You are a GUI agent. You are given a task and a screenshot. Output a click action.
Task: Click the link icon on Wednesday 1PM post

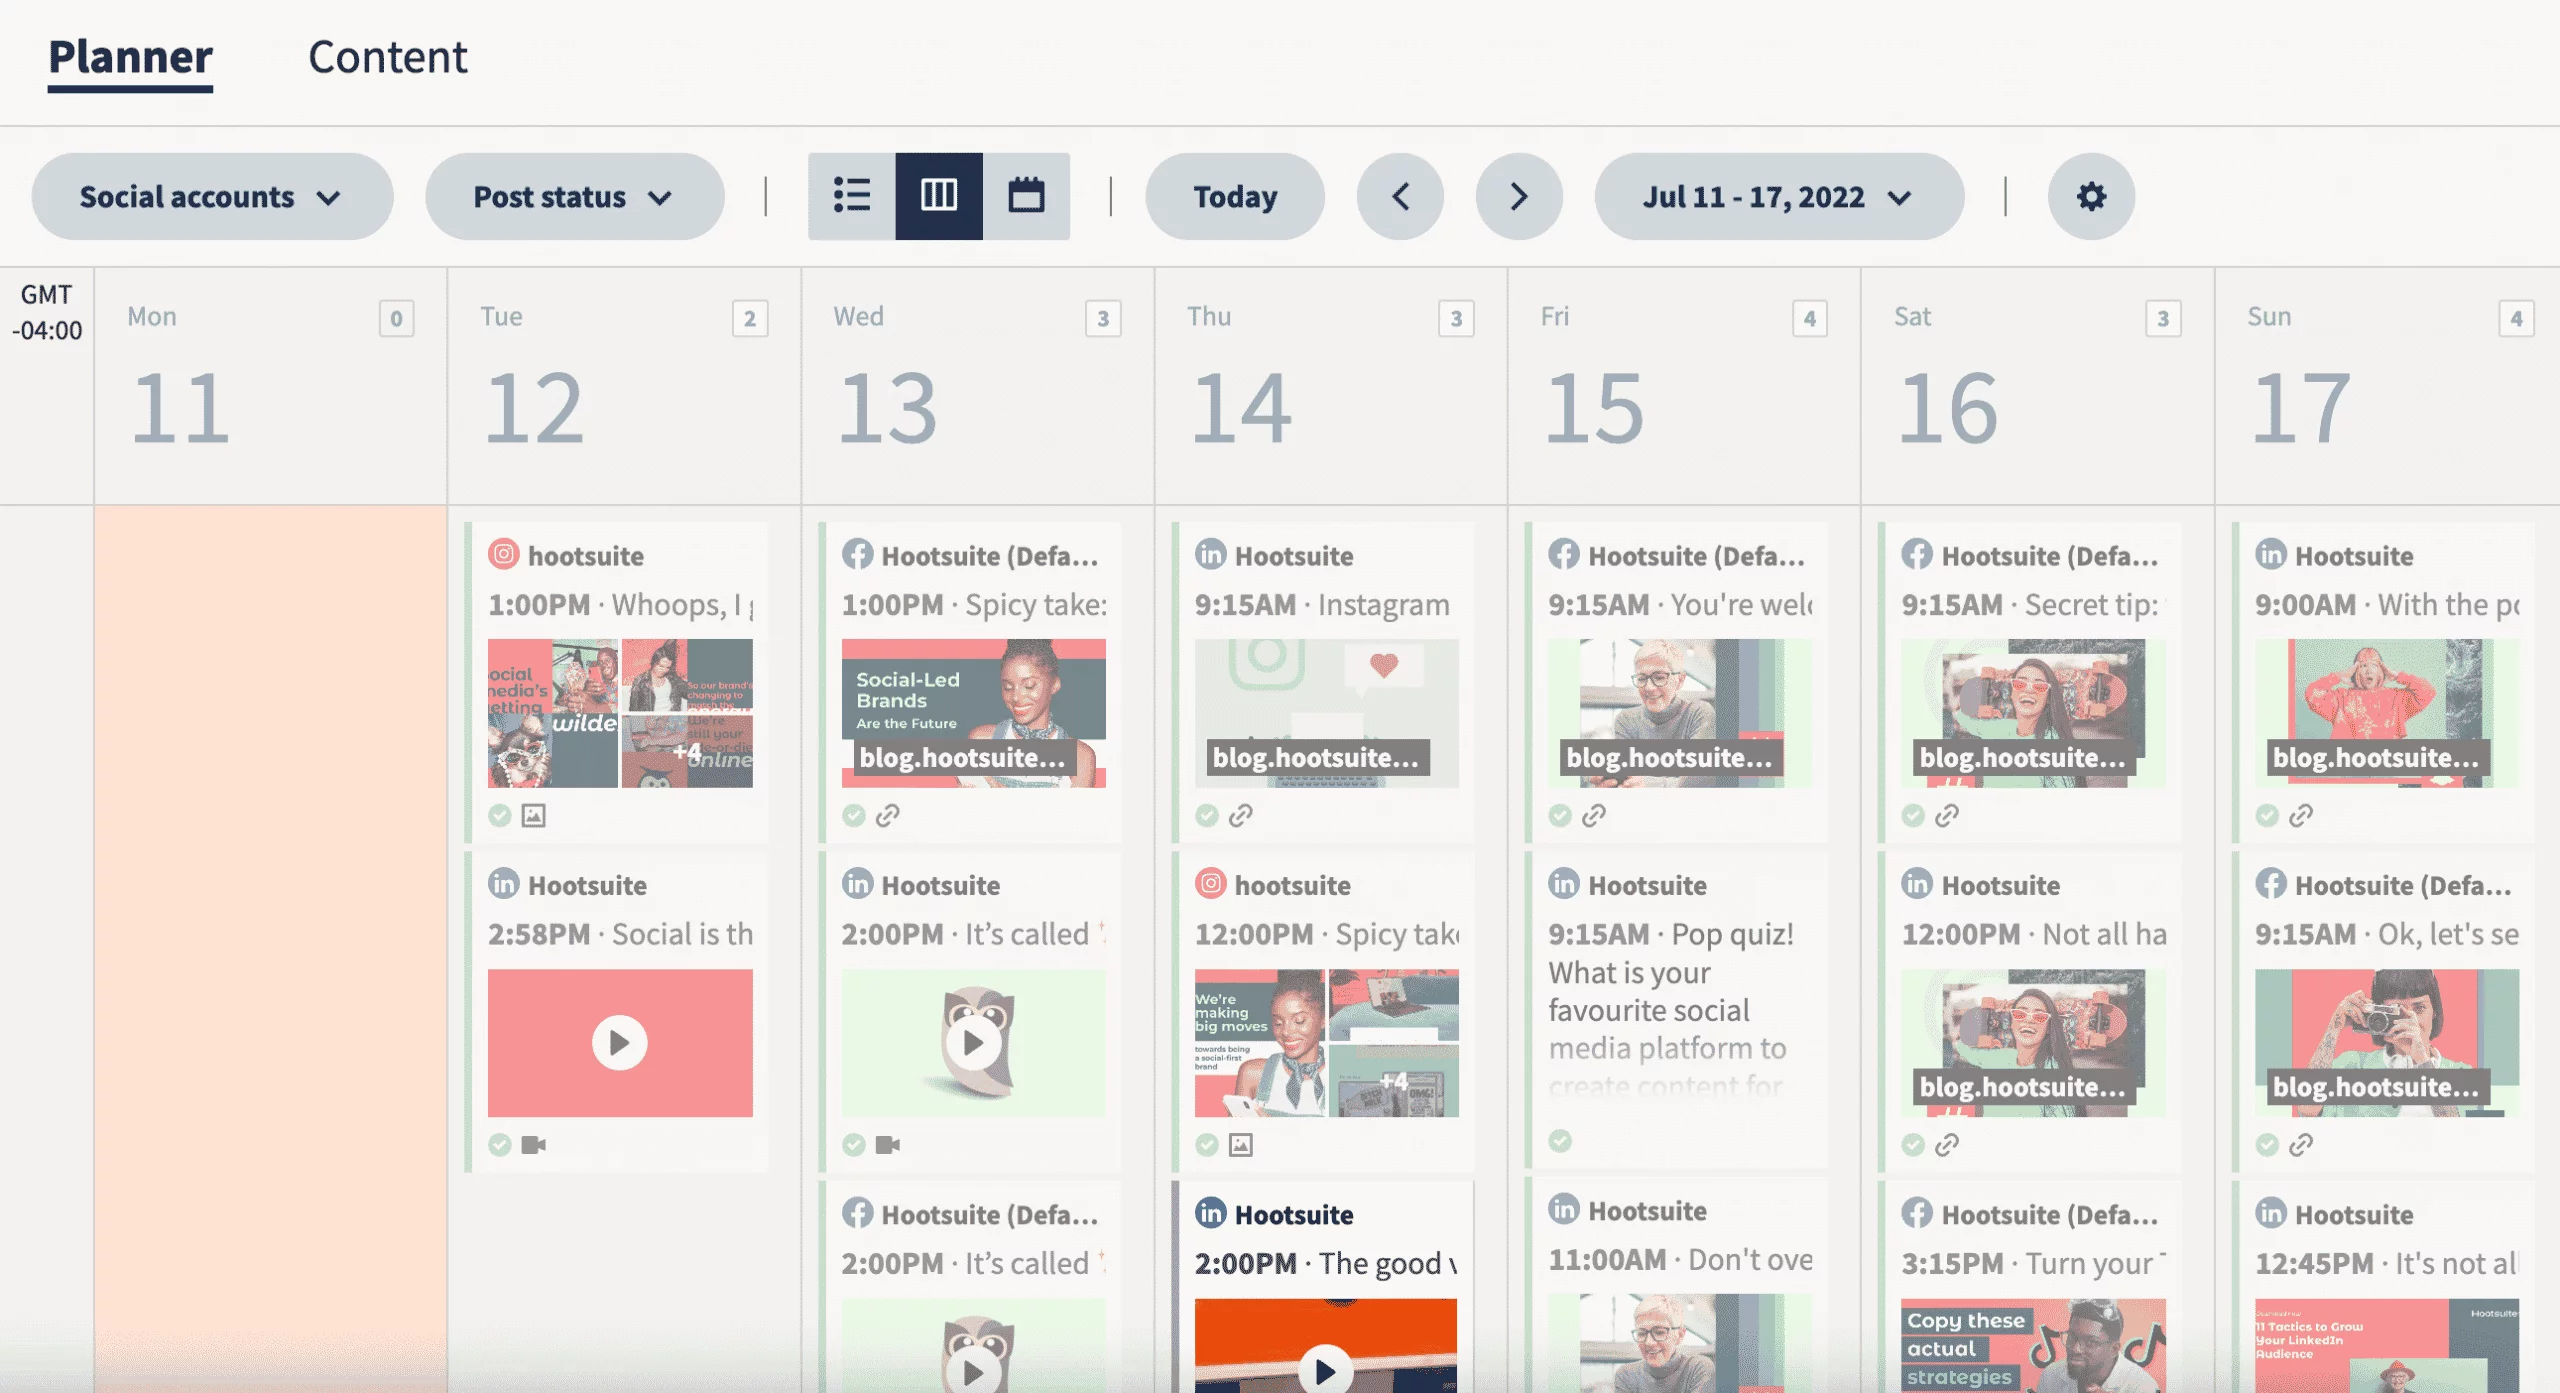[886, 815]
